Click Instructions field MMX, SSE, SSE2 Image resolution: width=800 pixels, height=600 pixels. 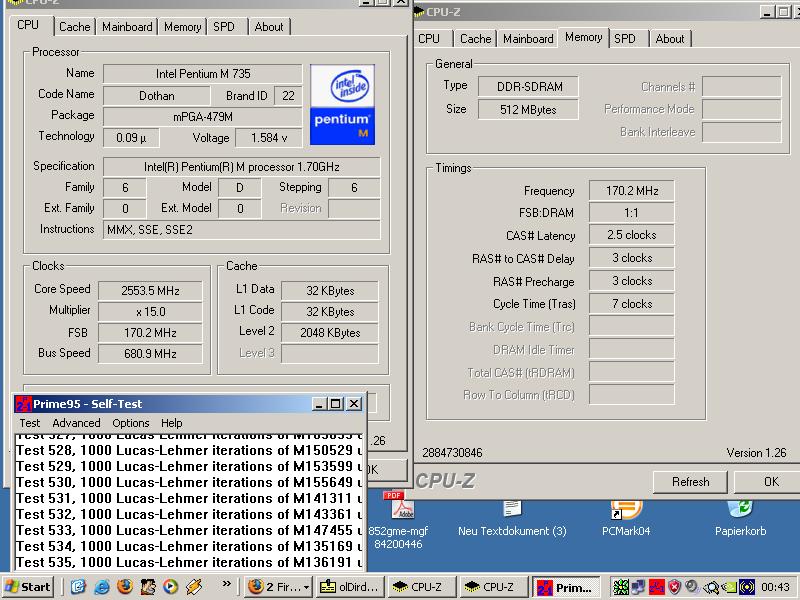[x=241, y=230]
